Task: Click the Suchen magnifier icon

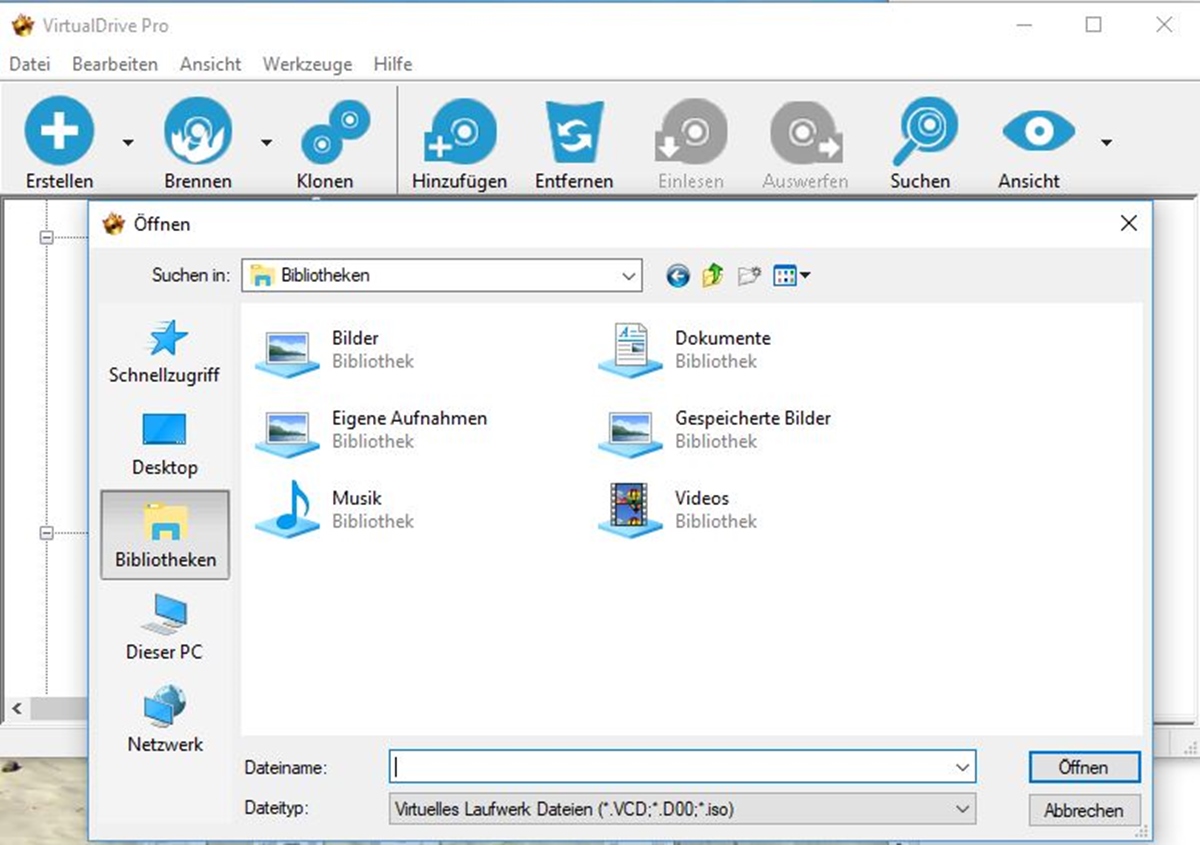Action: [926, 133]
